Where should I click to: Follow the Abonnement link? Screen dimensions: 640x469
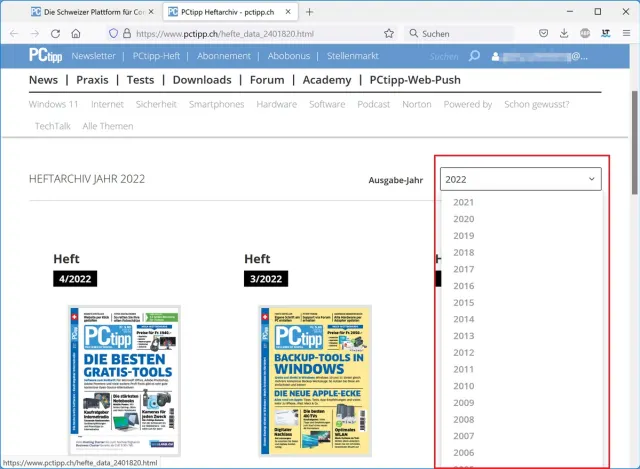(223, 56)
